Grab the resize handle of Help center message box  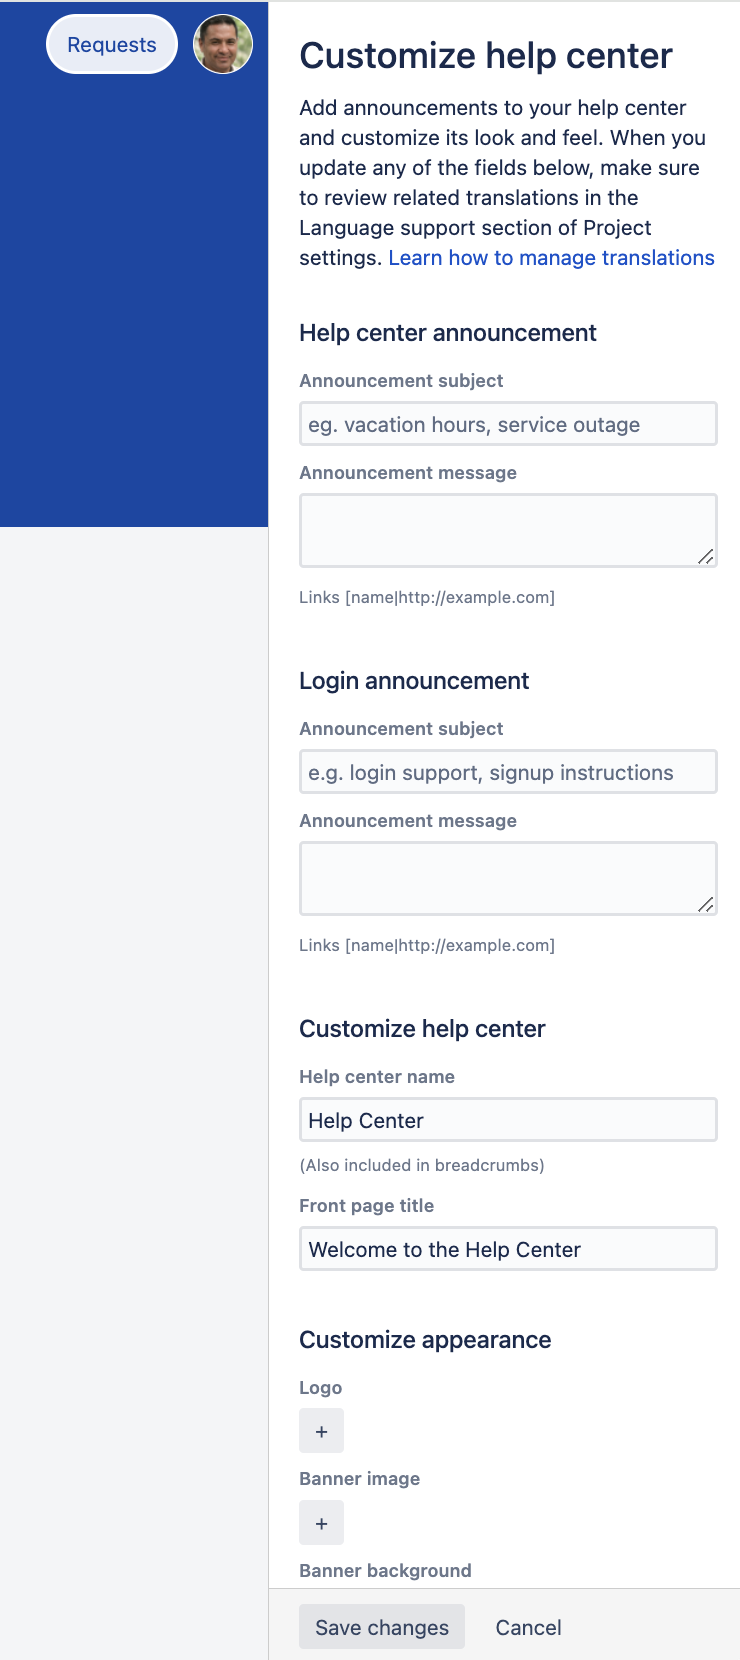(x=706, y=557)
